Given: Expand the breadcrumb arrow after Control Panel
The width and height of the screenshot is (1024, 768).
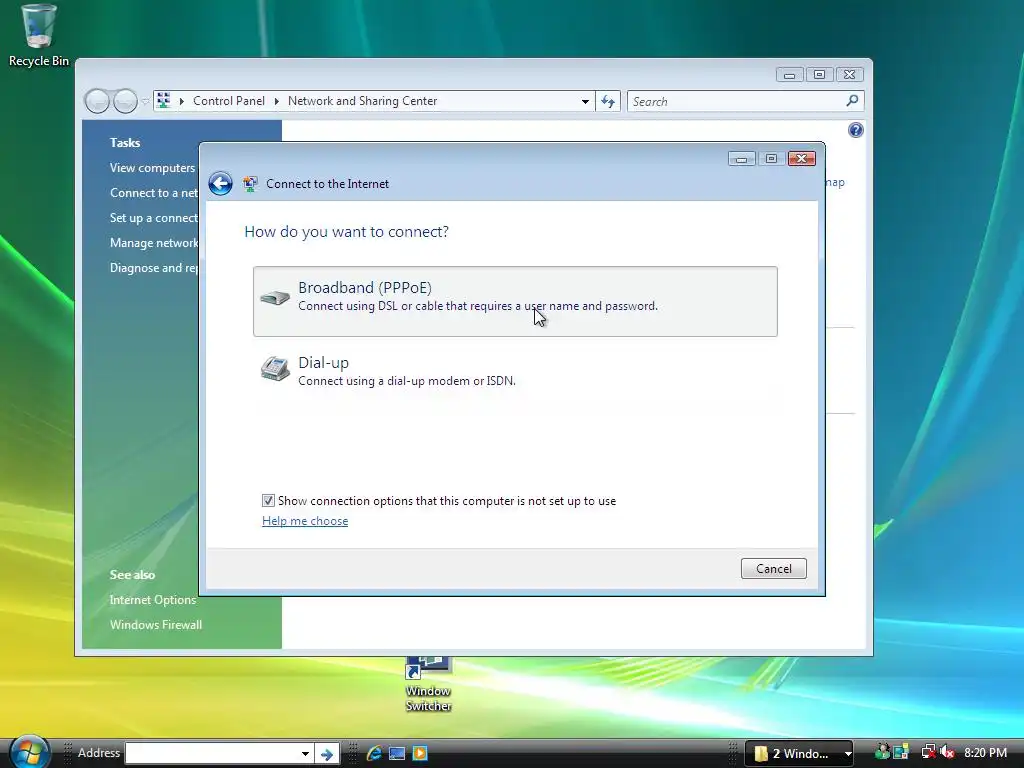Looking at the screenshot, I should click(277, 101).
